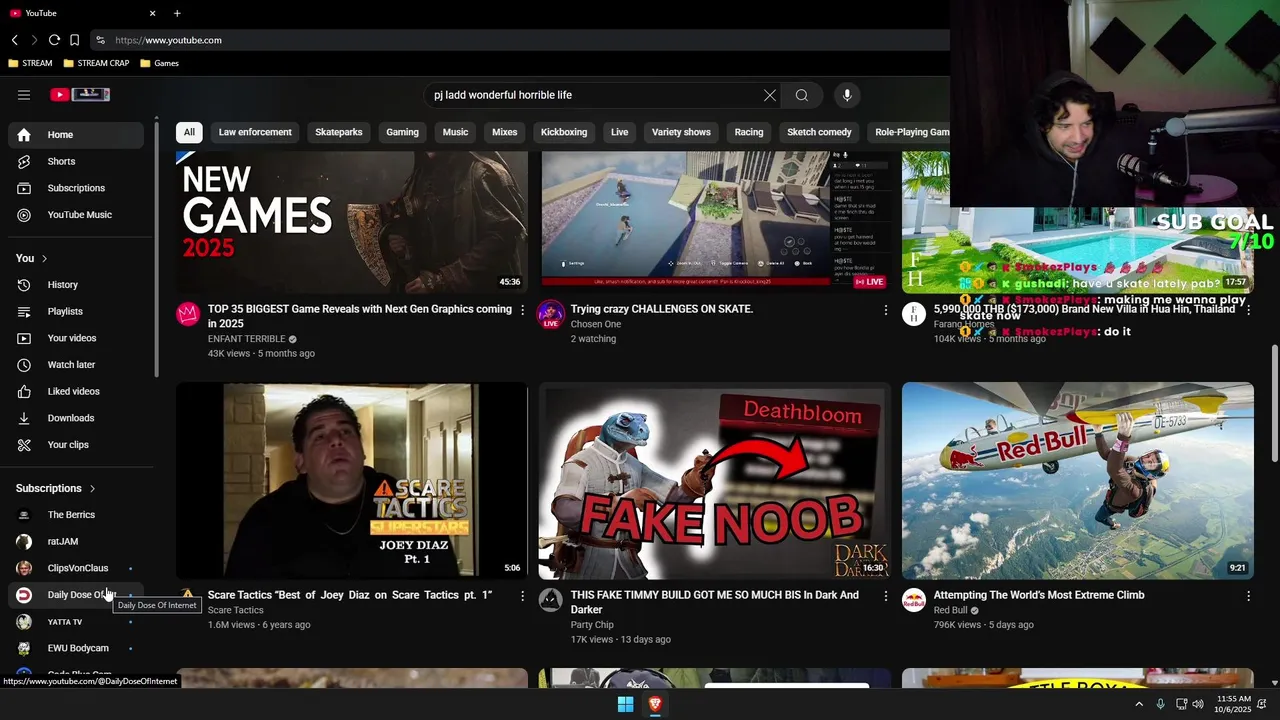The image size is (1280, 720).
Task: Open Shorts in the sidebar
Action: click(76, 161)
